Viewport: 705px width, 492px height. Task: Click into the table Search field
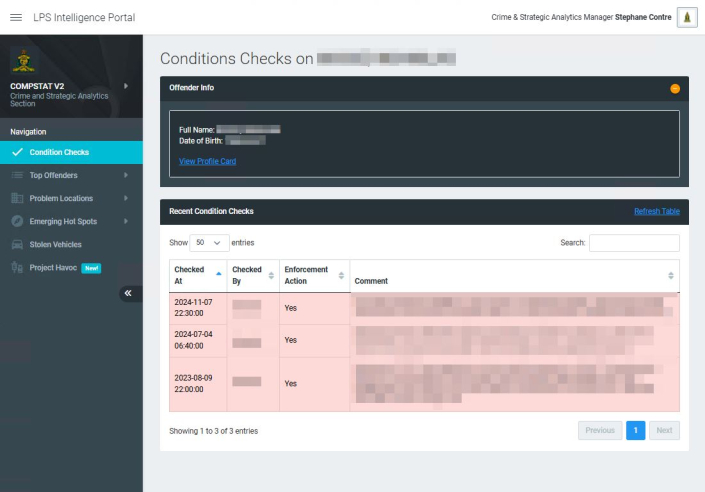click(x=633, y=243)
